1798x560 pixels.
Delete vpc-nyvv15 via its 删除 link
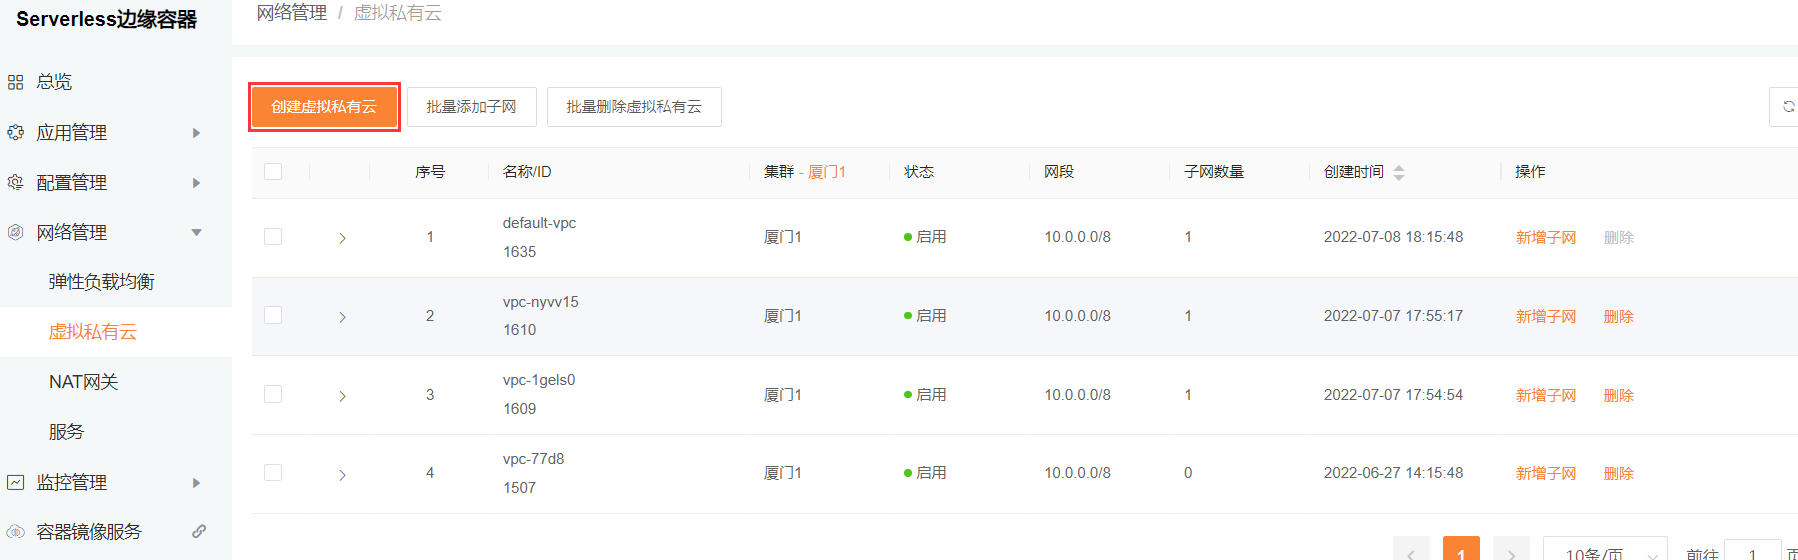(1619, 316)
